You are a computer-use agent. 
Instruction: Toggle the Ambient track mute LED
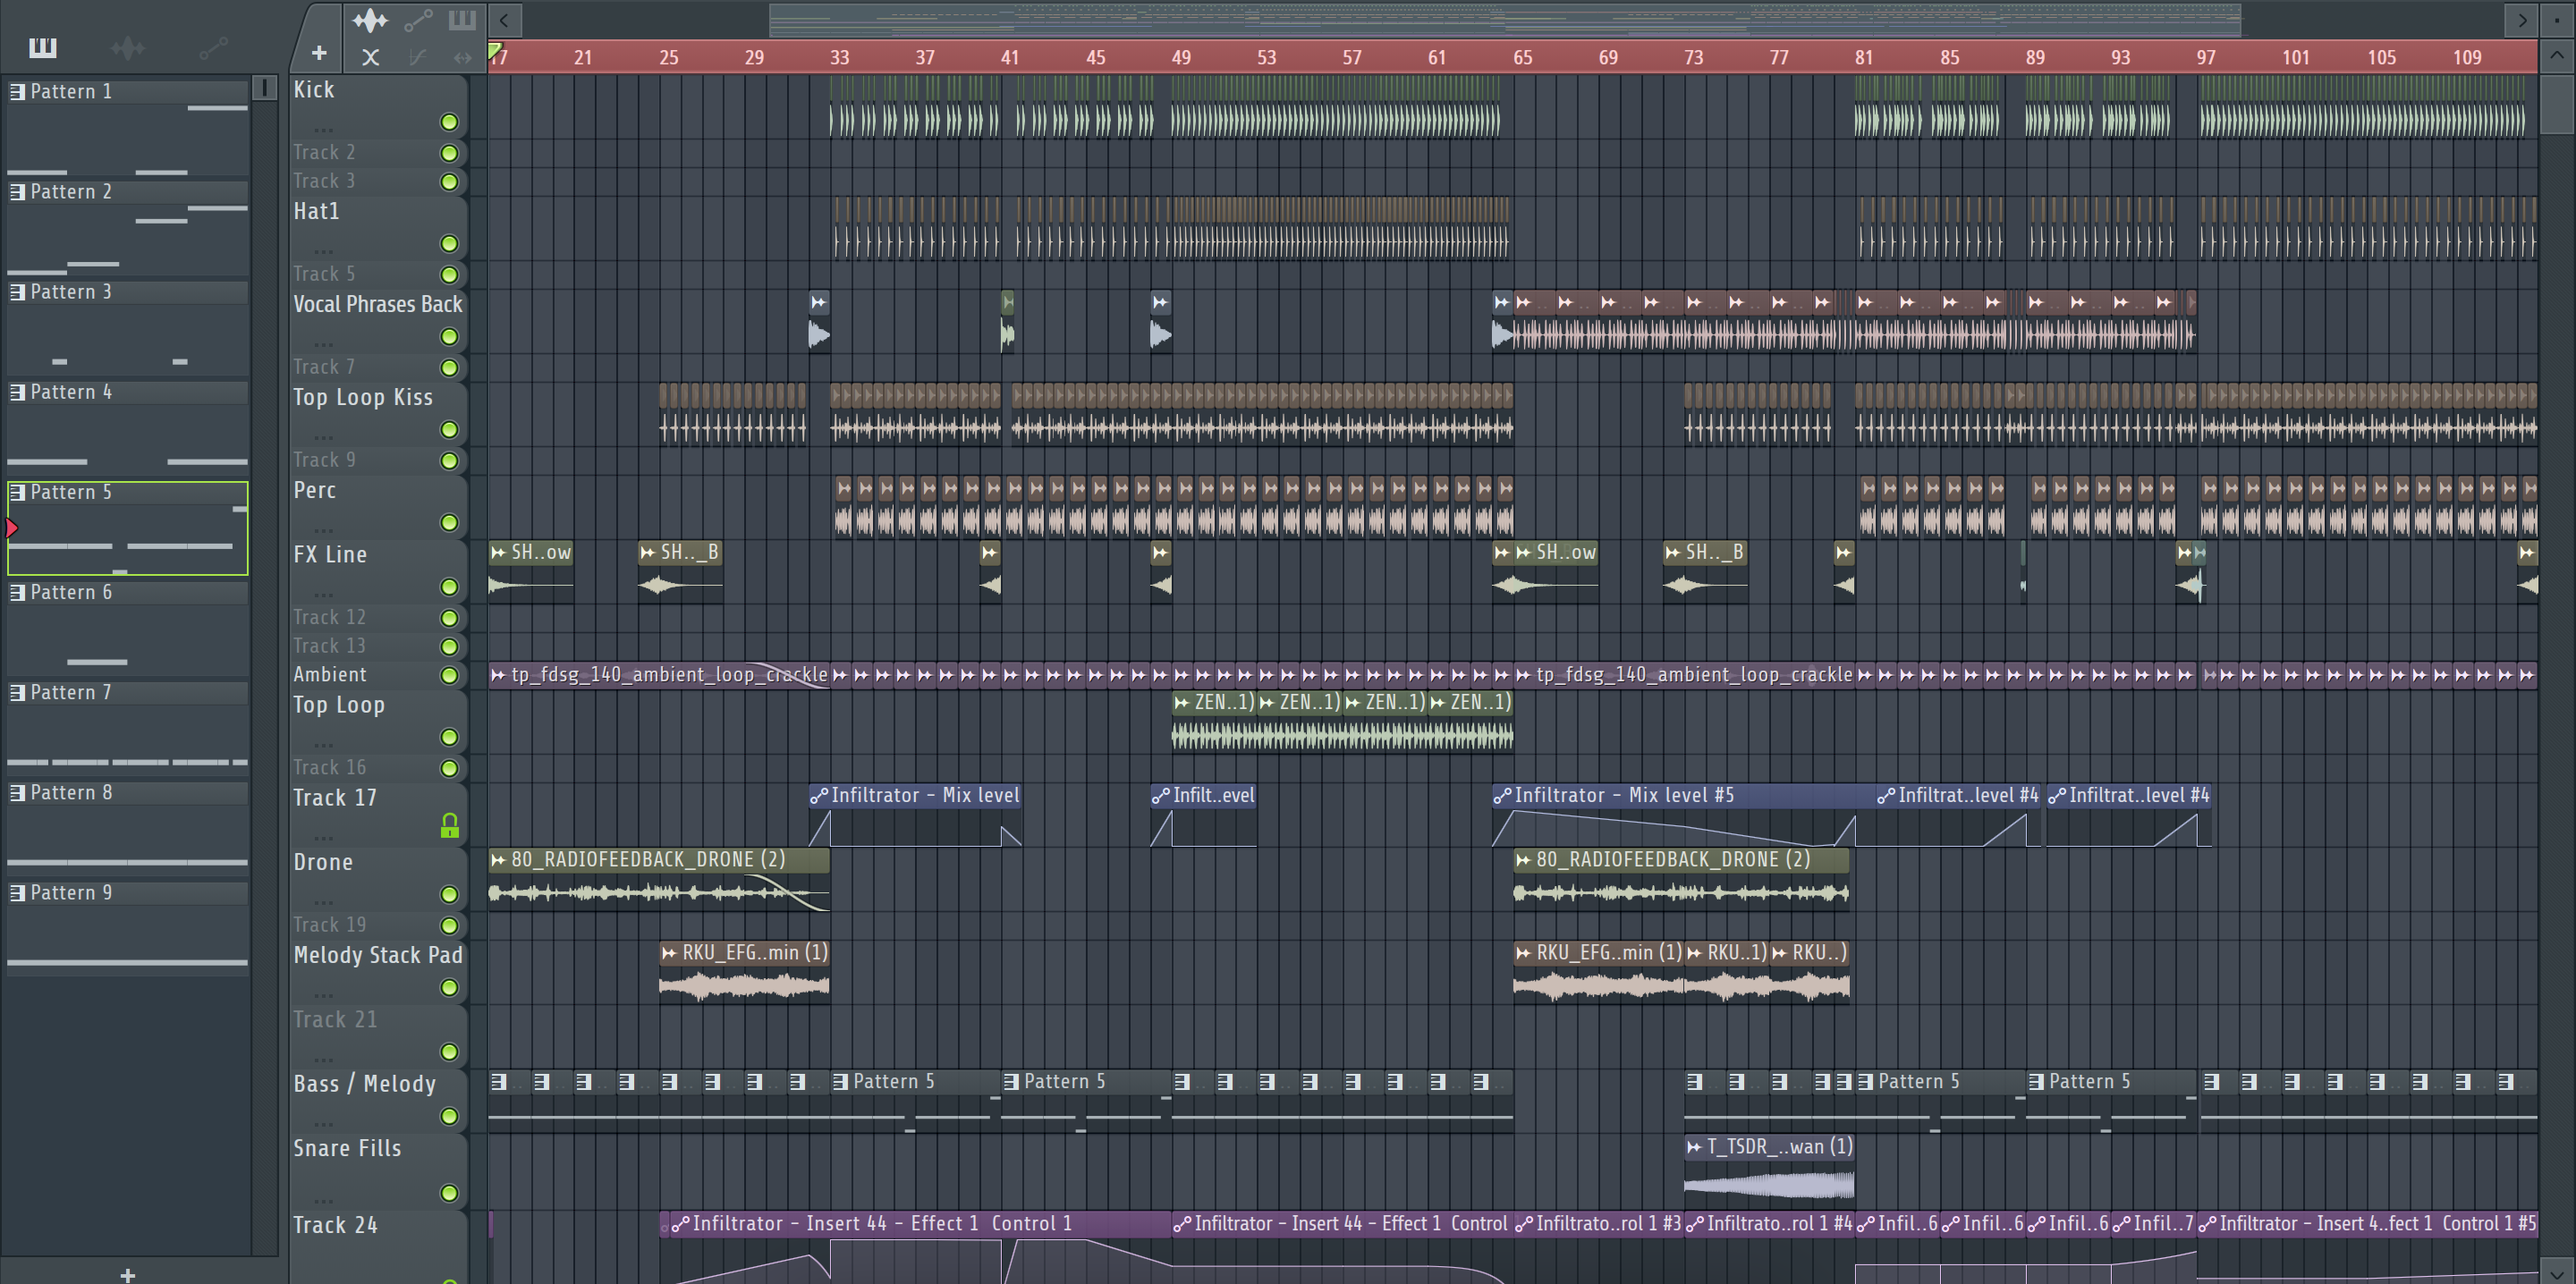pos(450,675)
